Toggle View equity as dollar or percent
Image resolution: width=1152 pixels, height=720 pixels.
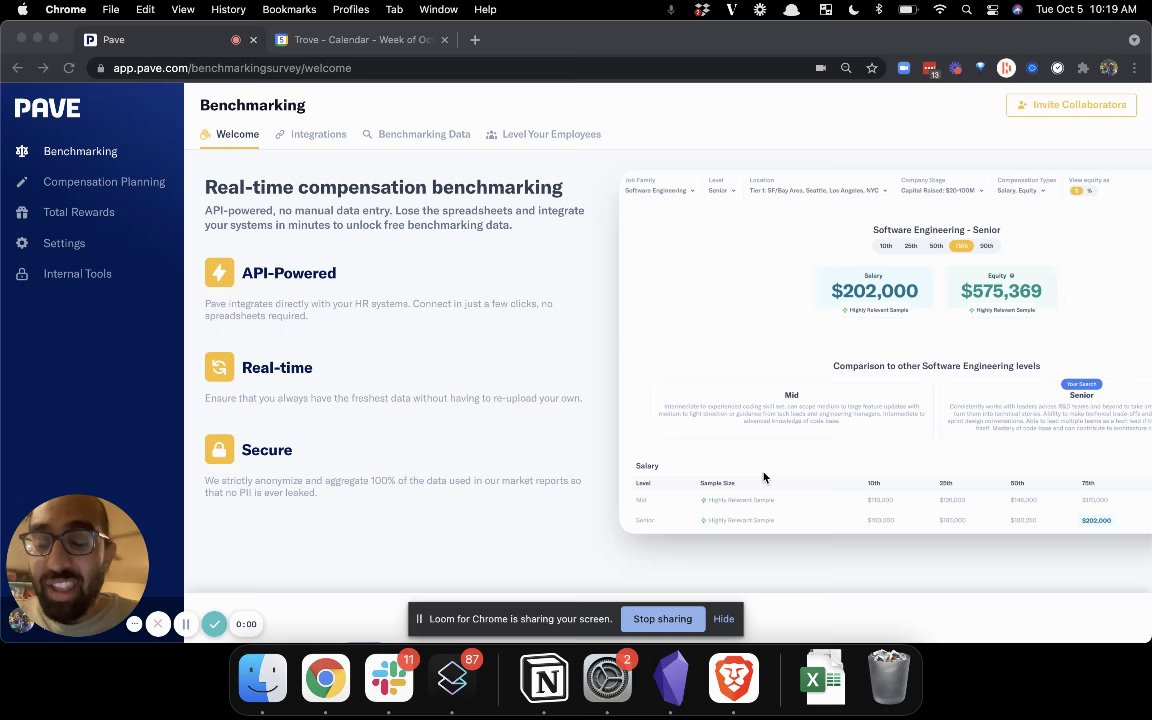click(1082, 191)
